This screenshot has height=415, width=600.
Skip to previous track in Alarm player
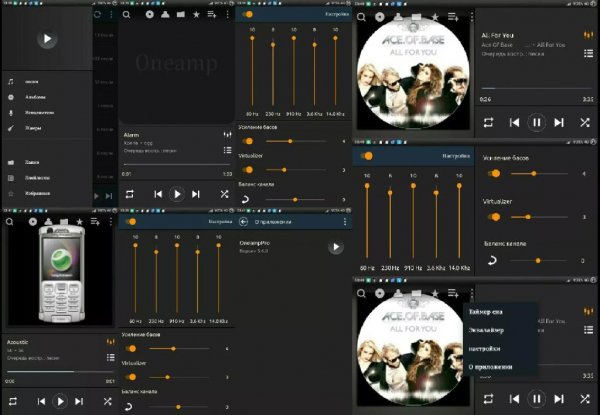click(158, 194)
